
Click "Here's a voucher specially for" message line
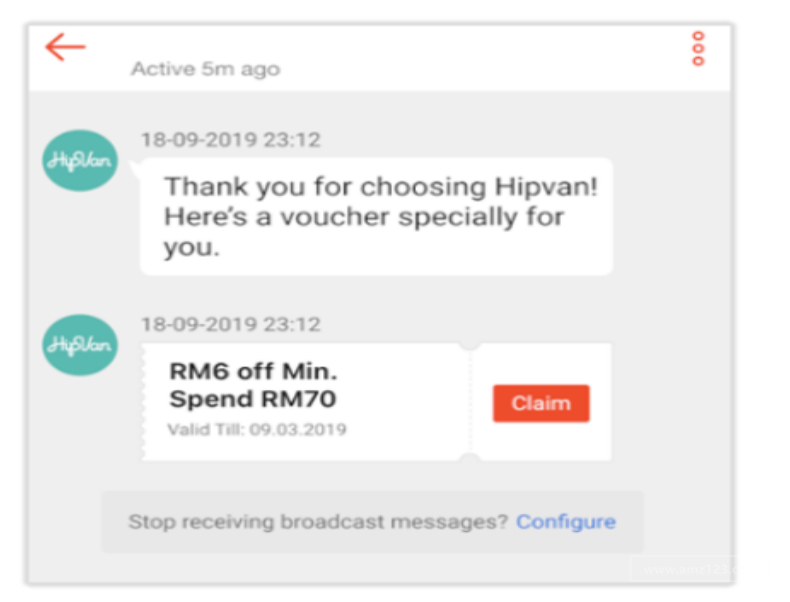(x=363, y=216)
